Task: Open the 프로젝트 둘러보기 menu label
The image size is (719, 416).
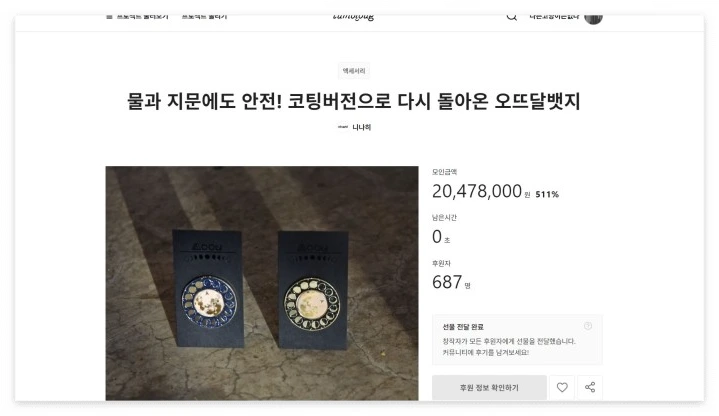Action: pos(143,17)
